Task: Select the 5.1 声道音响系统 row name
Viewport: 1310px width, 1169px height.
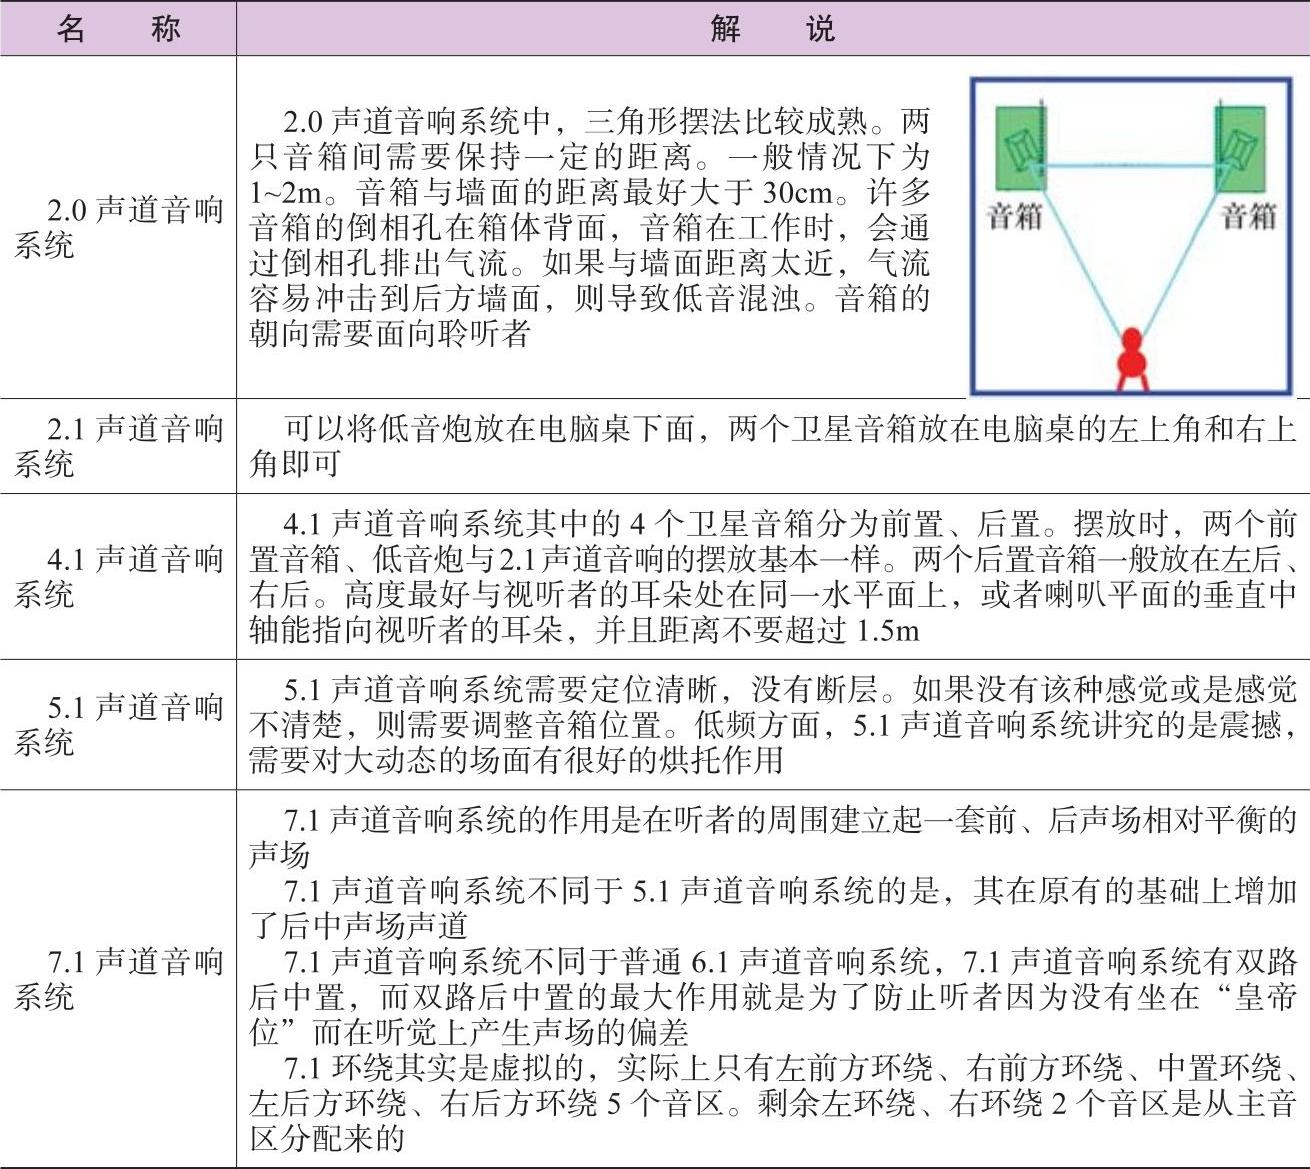Action: click(x=118, y=724)
